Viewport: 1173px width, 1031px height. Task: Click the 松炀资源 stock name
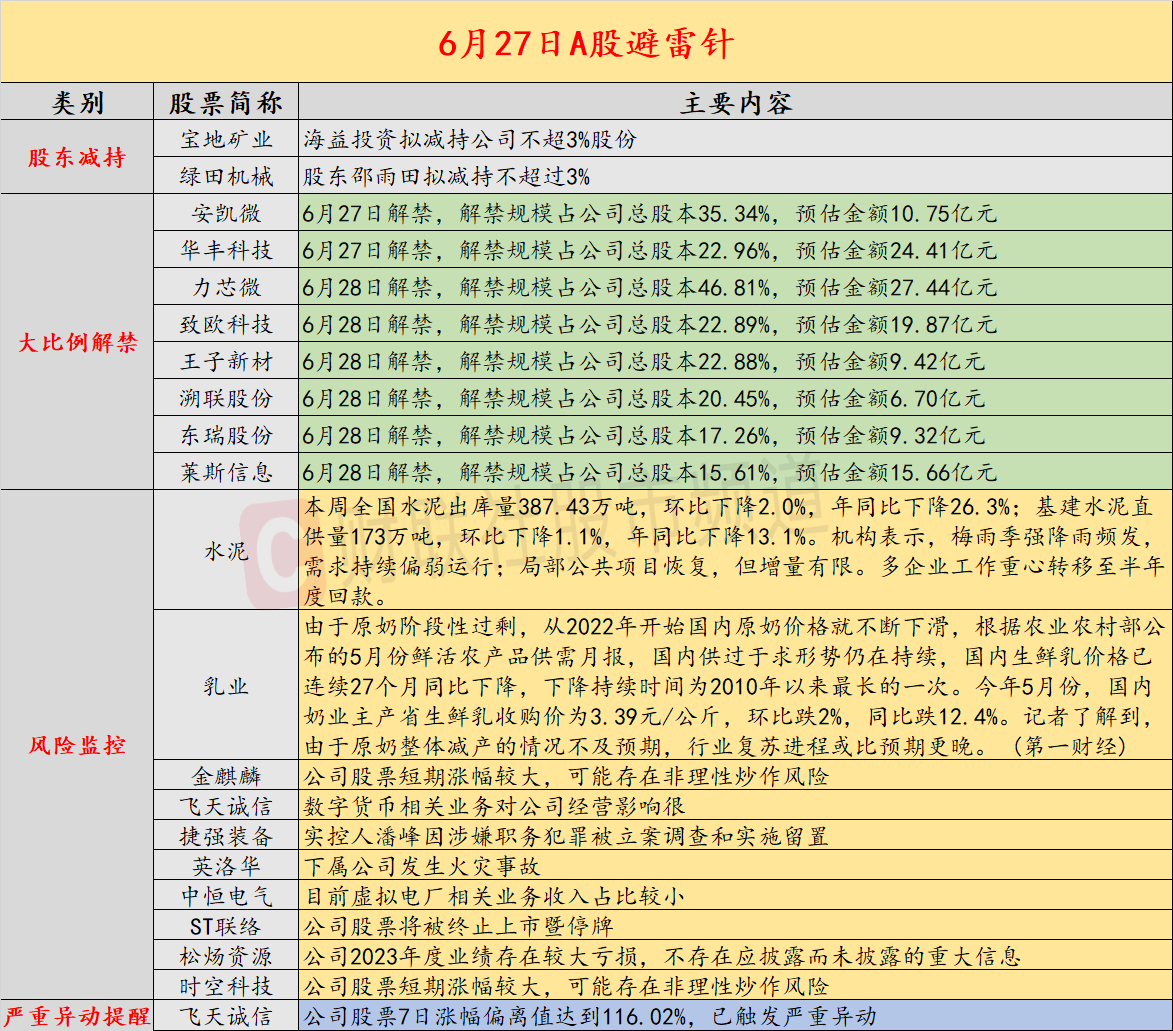[x=226, y=956]
